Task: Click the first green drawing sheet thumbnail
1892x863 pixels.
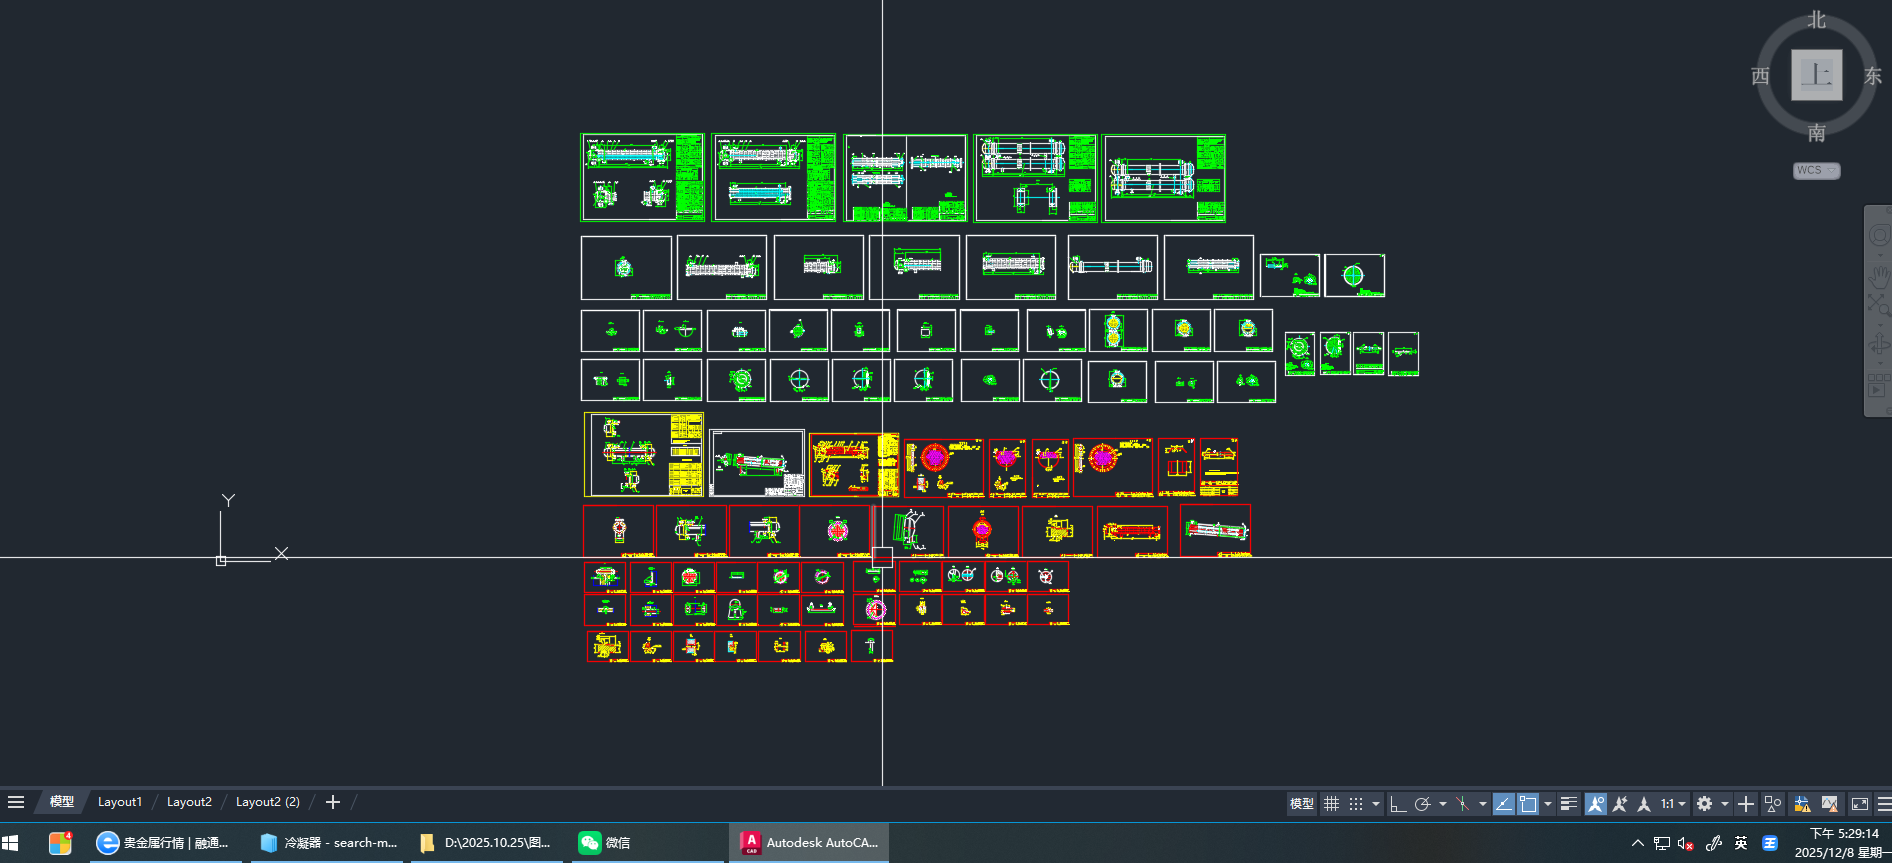Action: [x=643, y=178]
